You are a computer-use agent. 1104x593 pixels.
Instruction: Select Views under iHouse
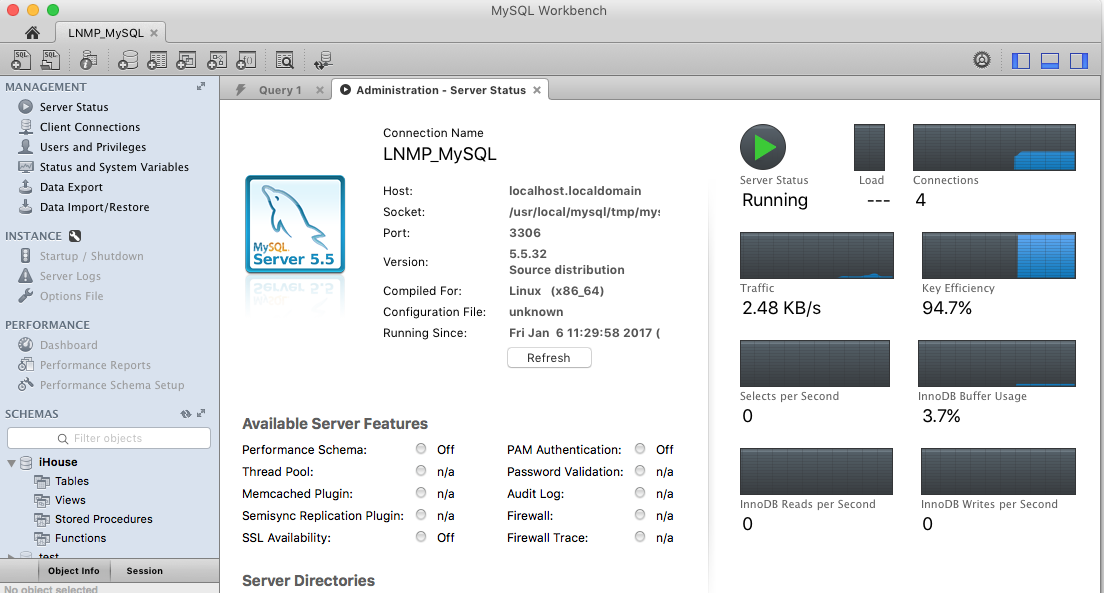point(70,500)
